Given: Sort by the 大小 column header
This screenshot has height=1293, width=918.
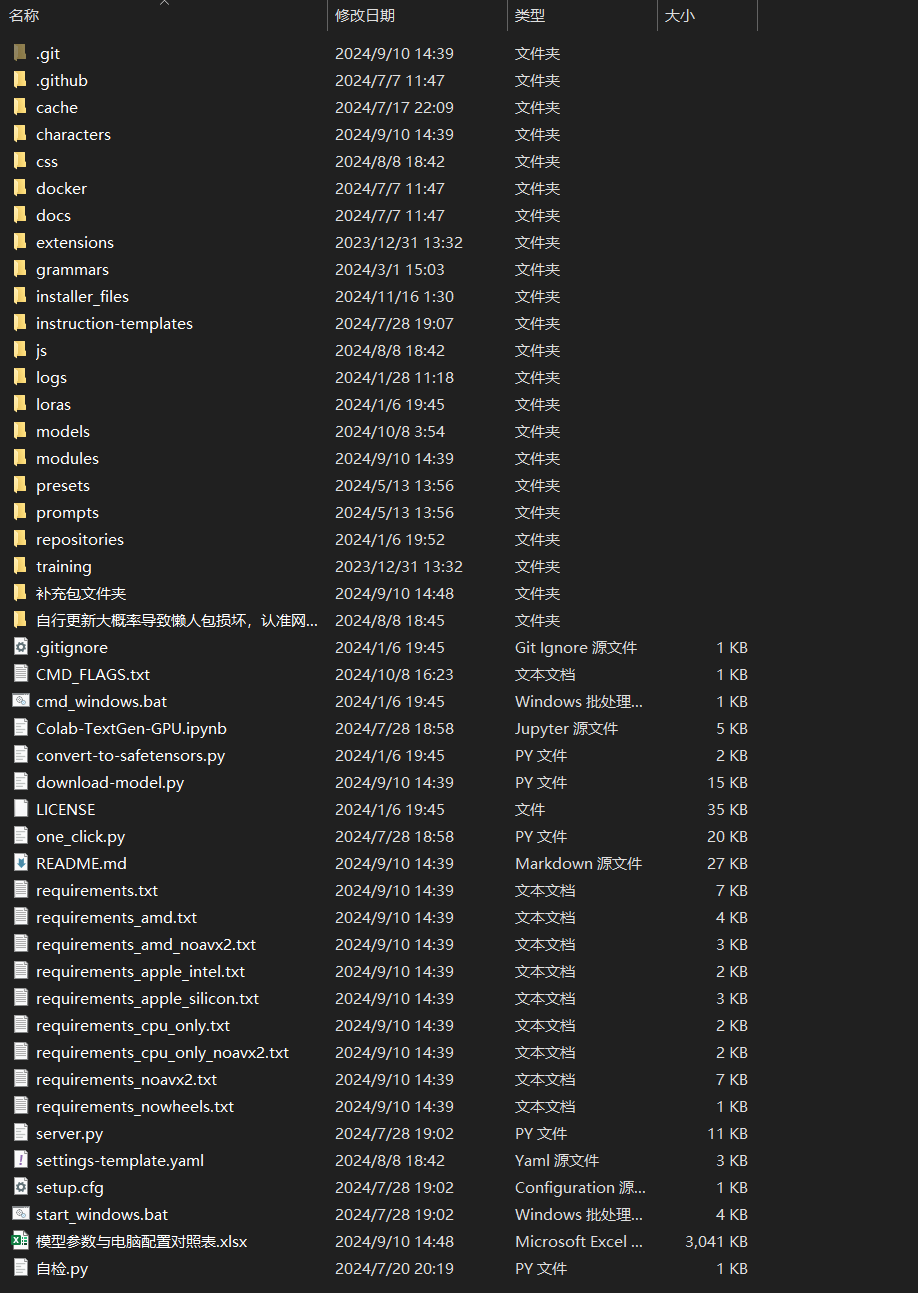Looking at the screenshot, I should click(x=680, y=15).
